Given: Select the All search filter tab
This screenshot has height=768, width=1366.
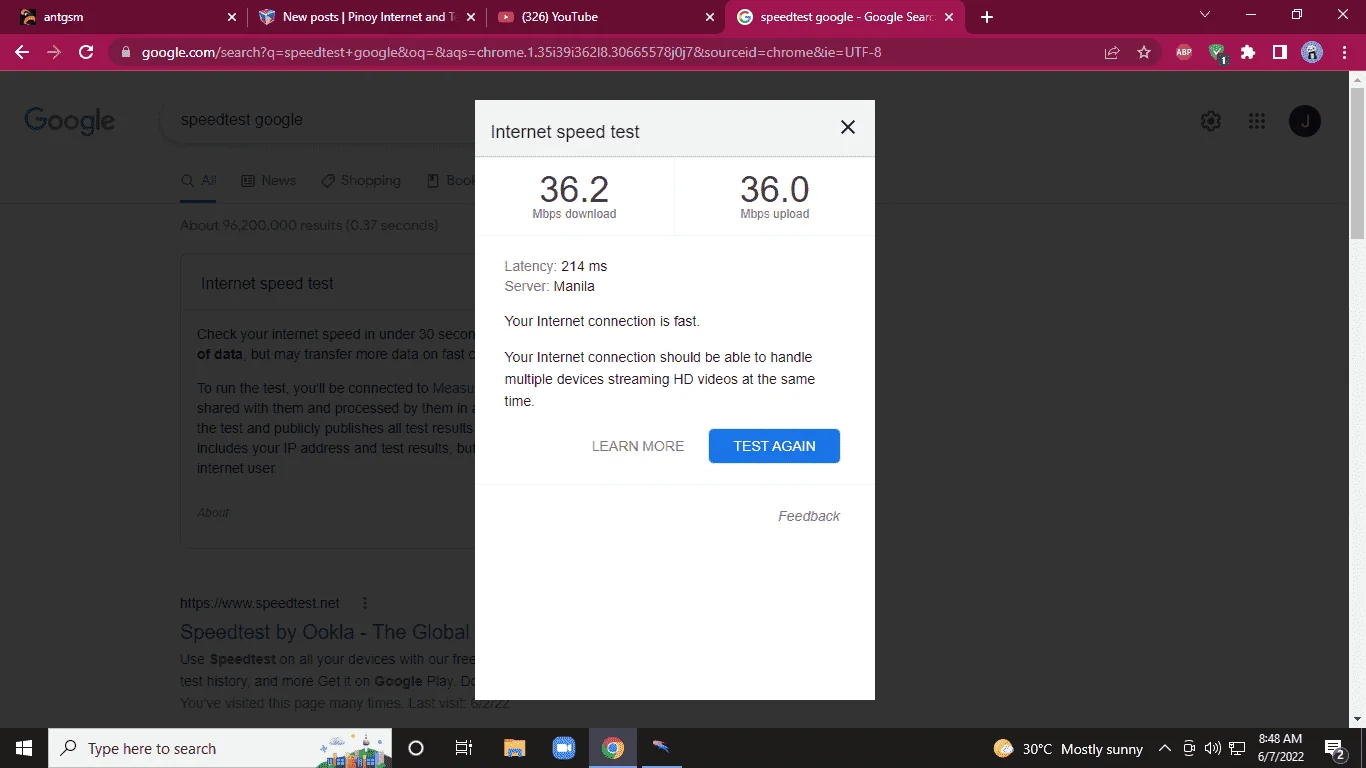Looking at the screenshot, I should click(x=198, y=180).
